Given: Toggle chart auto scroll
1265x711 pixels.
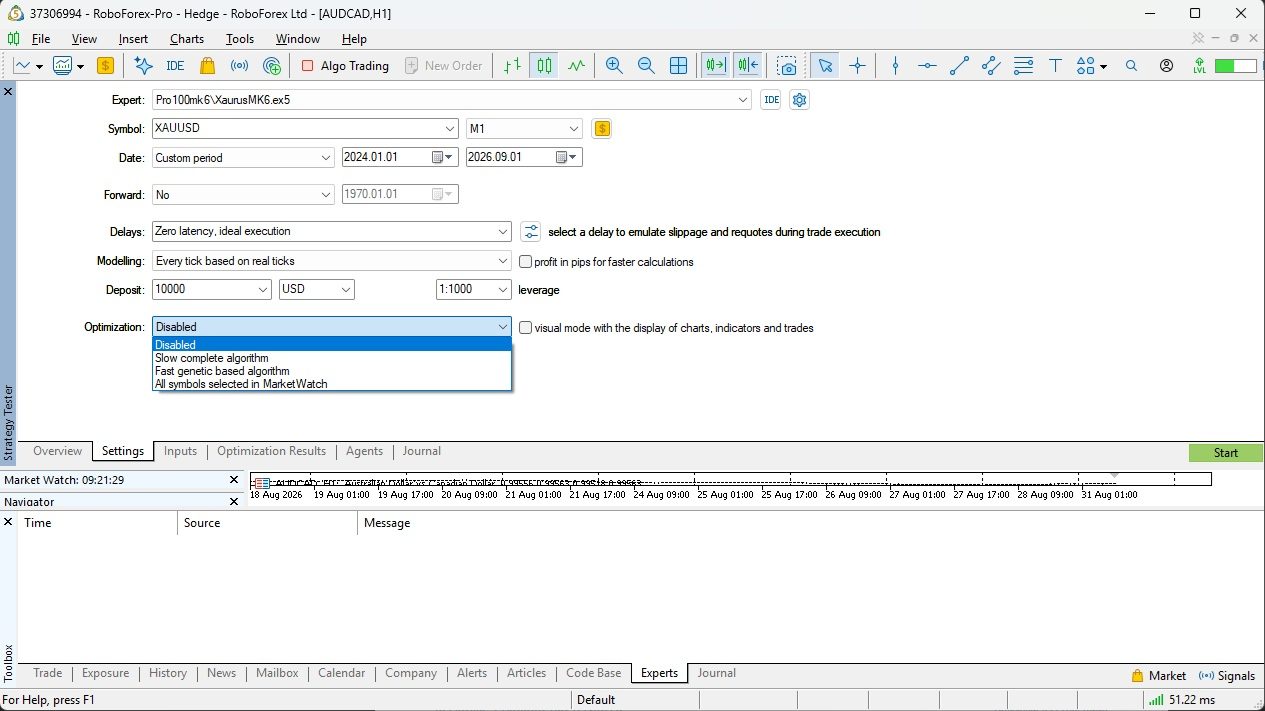Looking at the screenshot, I should click(x=716, y=66).
